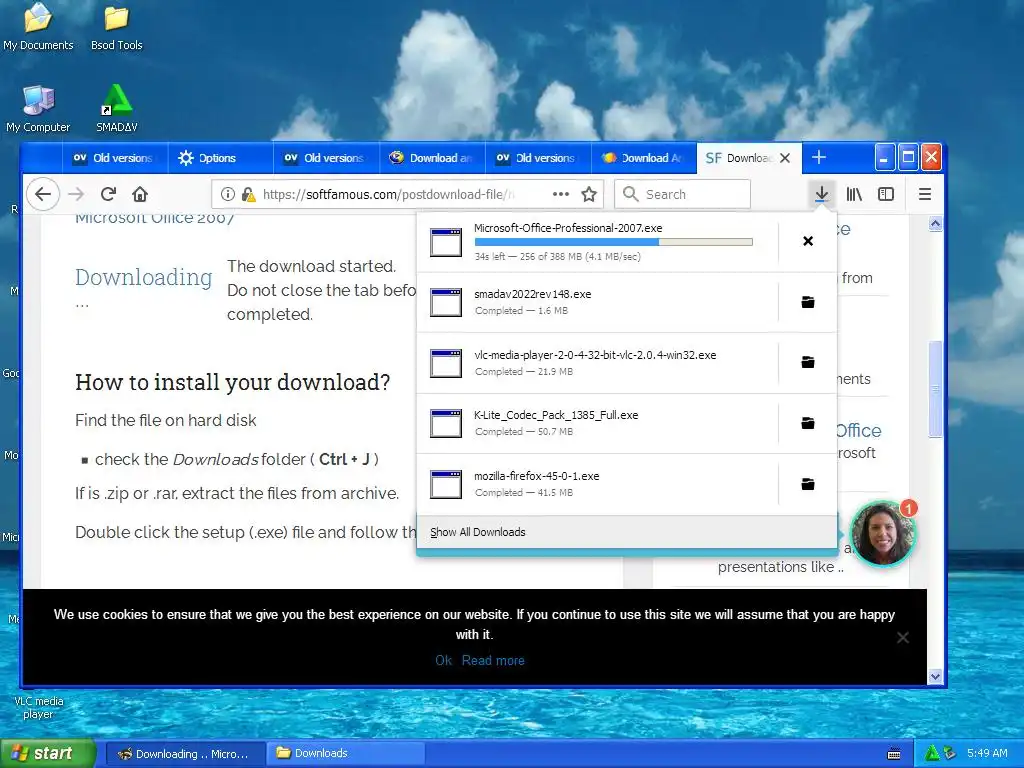
Task: Click the page scrollbar down arrow
Action: [x=935, y=677]
